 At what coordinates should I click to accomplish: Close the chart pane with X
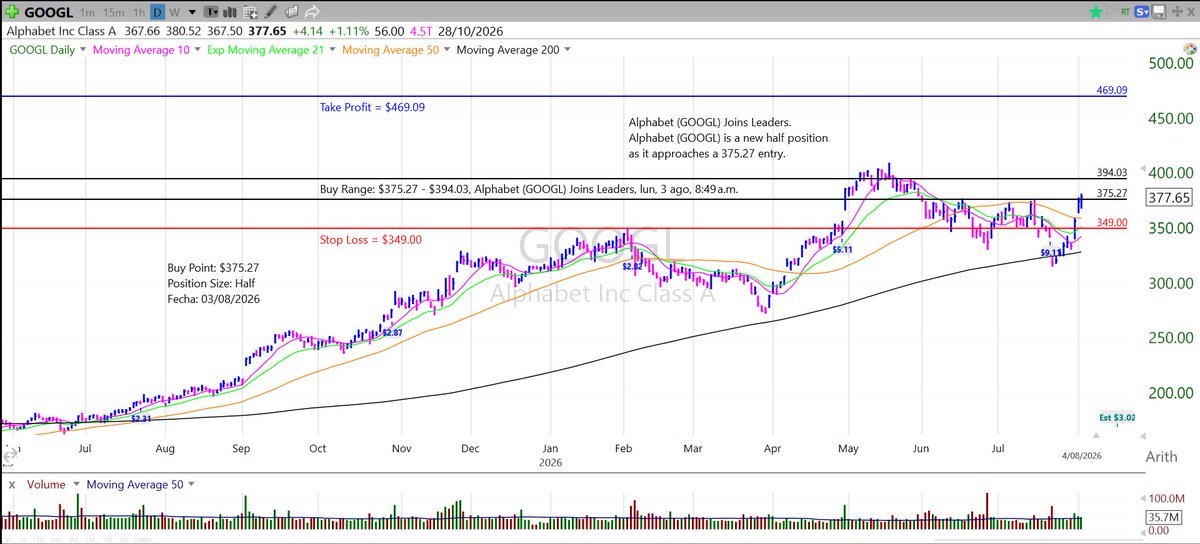(x=1191, y=12)
